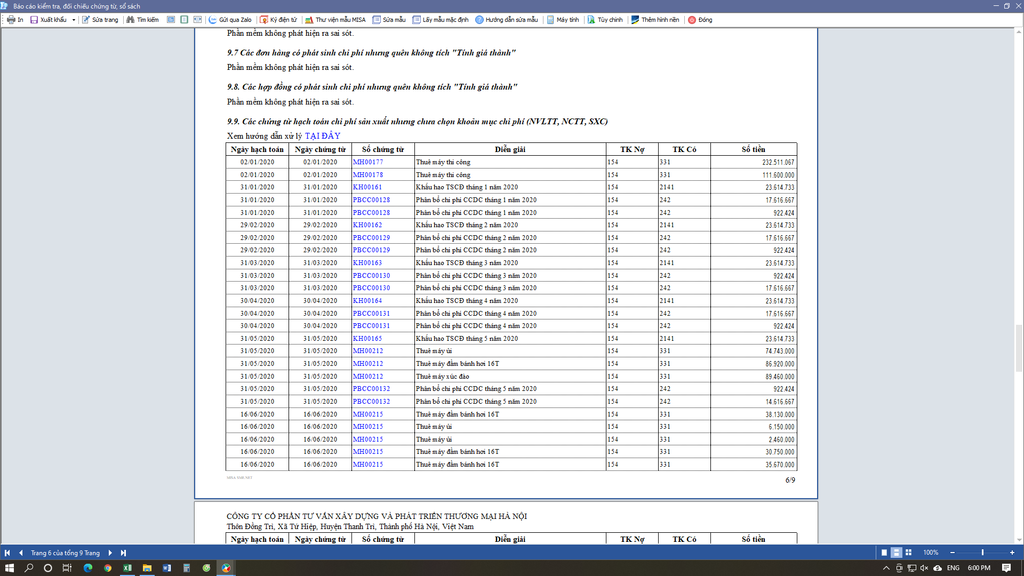Click the third page-view icon in the toolbar

coord(198,20)
